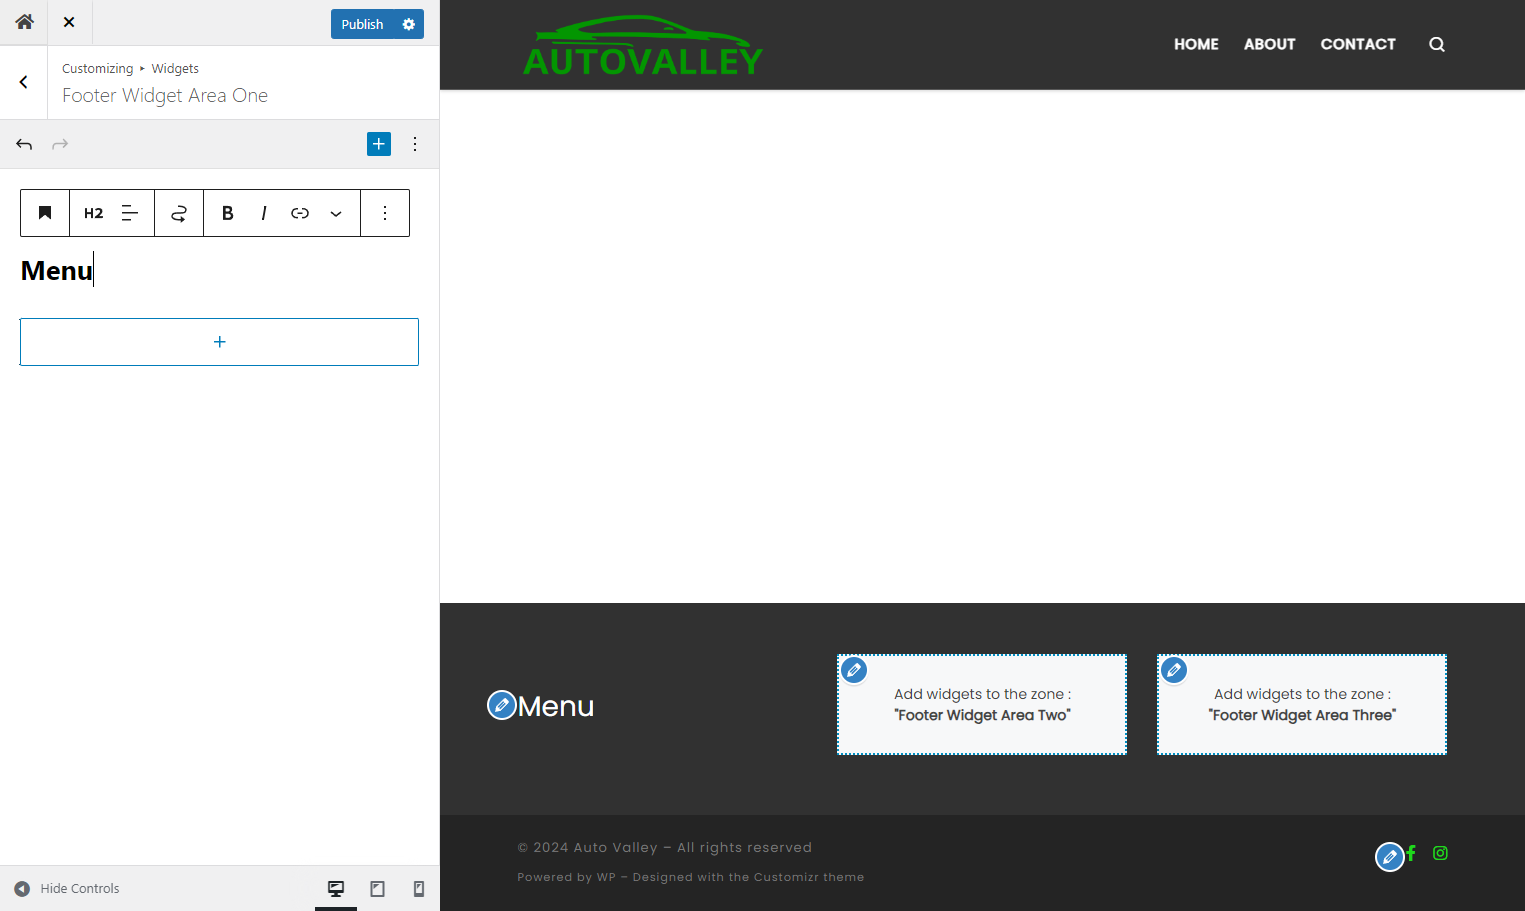The image size is (1525, 911).
Task: Go back with the left chevron
Action: point(23,82)
